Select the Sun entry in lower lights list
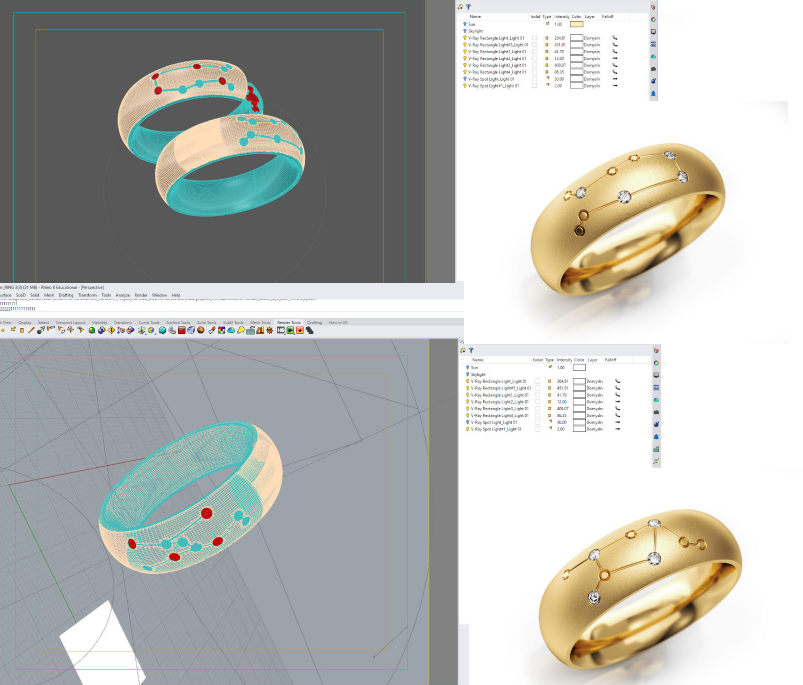This screenshot has width=803, height=685. [x=475, y=368]
